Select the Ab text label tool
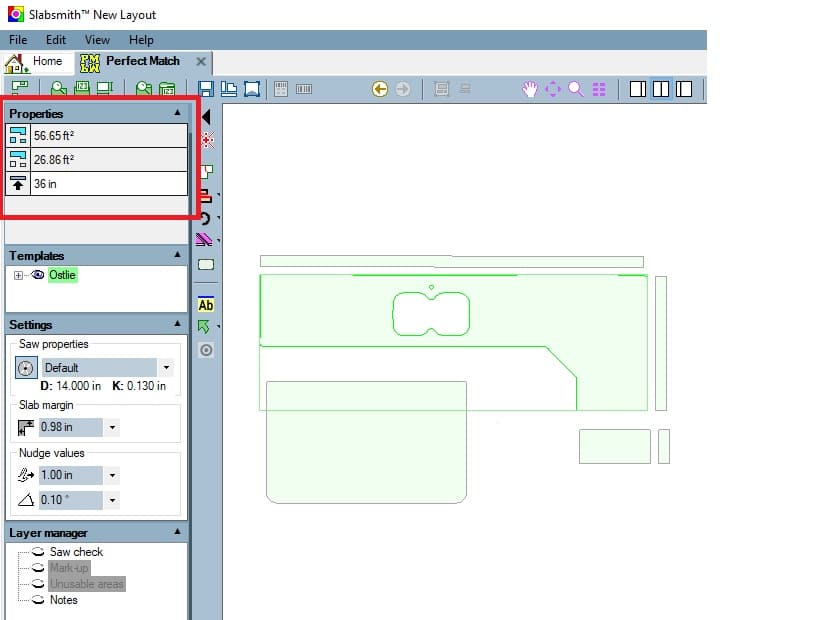 tap(206, 305)
